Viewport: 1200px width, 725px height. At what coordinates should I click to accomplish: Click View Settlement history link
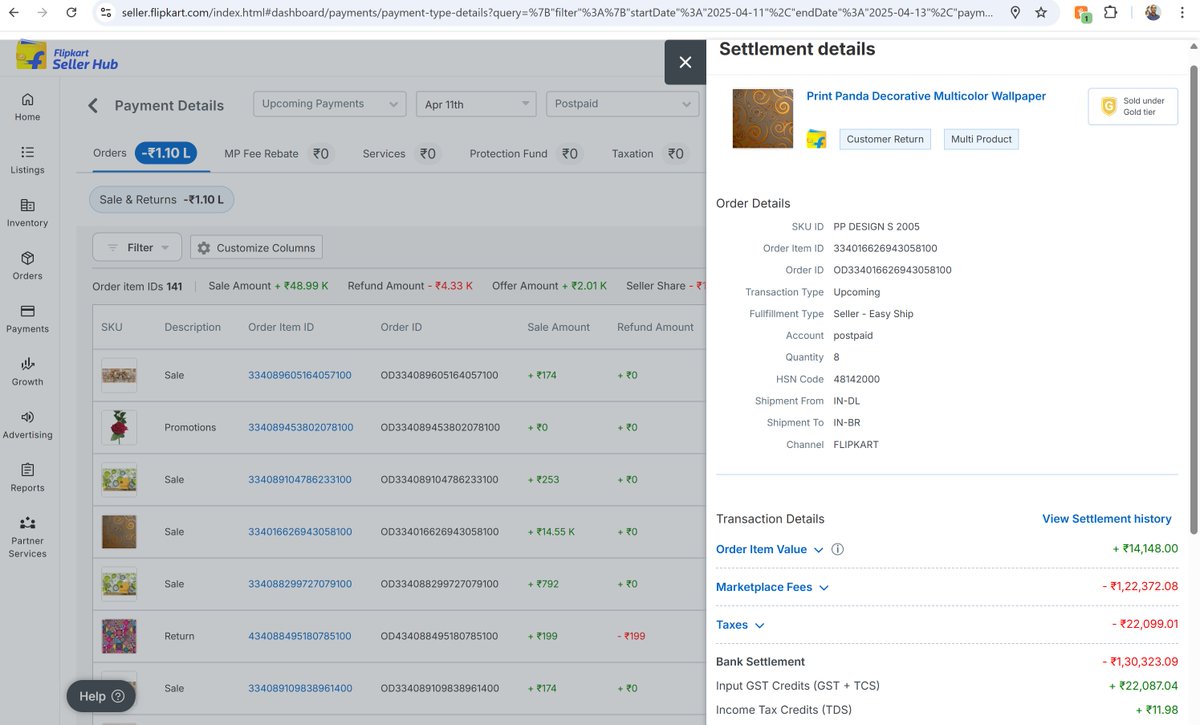(1107, 519)
